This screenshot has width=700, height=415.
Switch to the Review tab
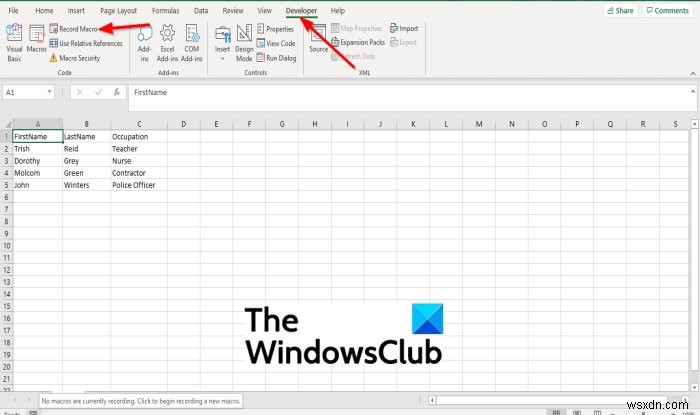click(233, 11)
